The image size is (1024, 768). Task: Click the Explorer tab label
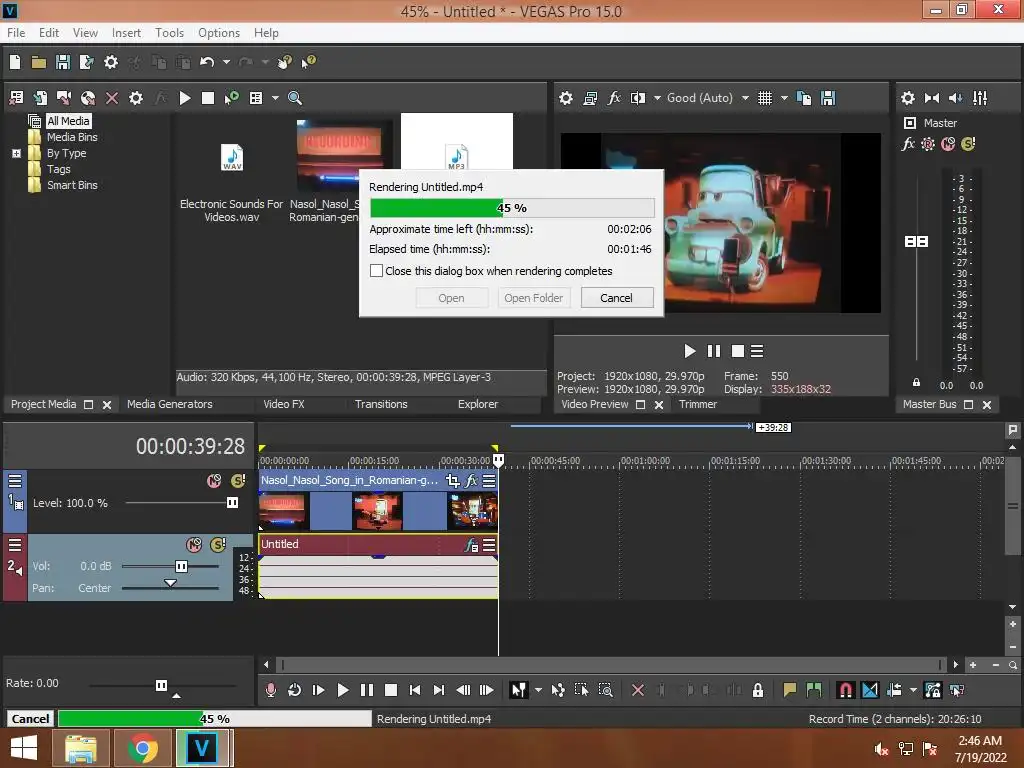tap(478, 404)
